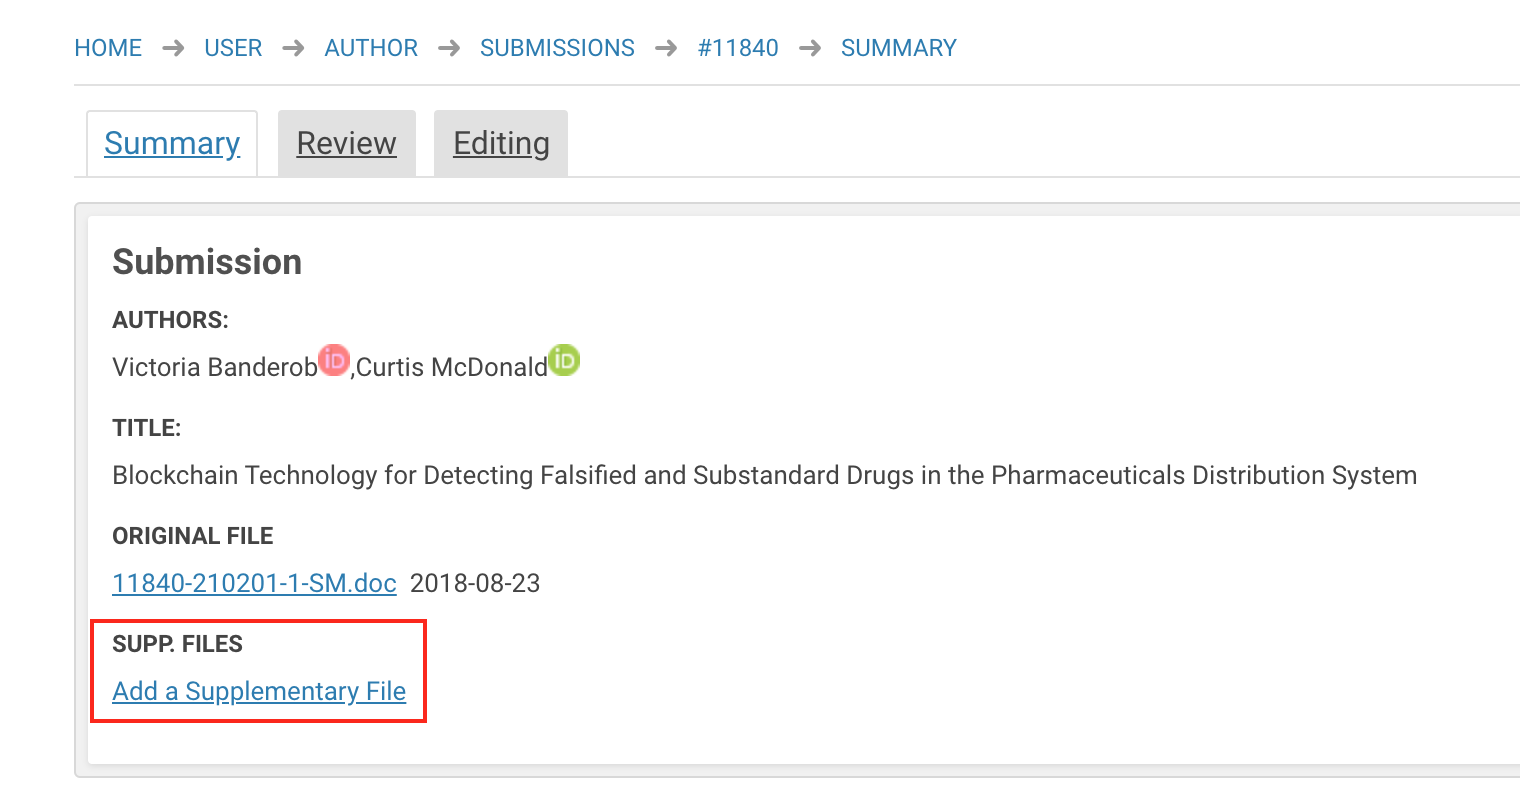
Task: Click the SUPP. FILES label
Action: pyautogui.click(x=177, y=644)
